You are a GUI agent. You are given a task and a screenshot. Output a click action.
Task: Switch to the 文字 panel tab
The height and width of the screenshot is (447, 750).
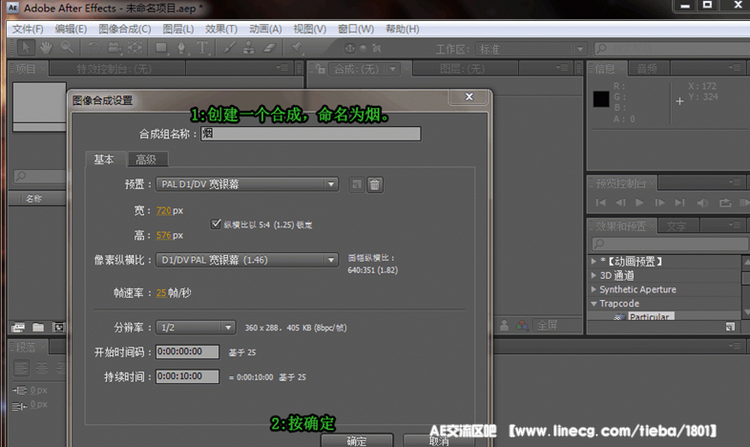coord(677,226)
